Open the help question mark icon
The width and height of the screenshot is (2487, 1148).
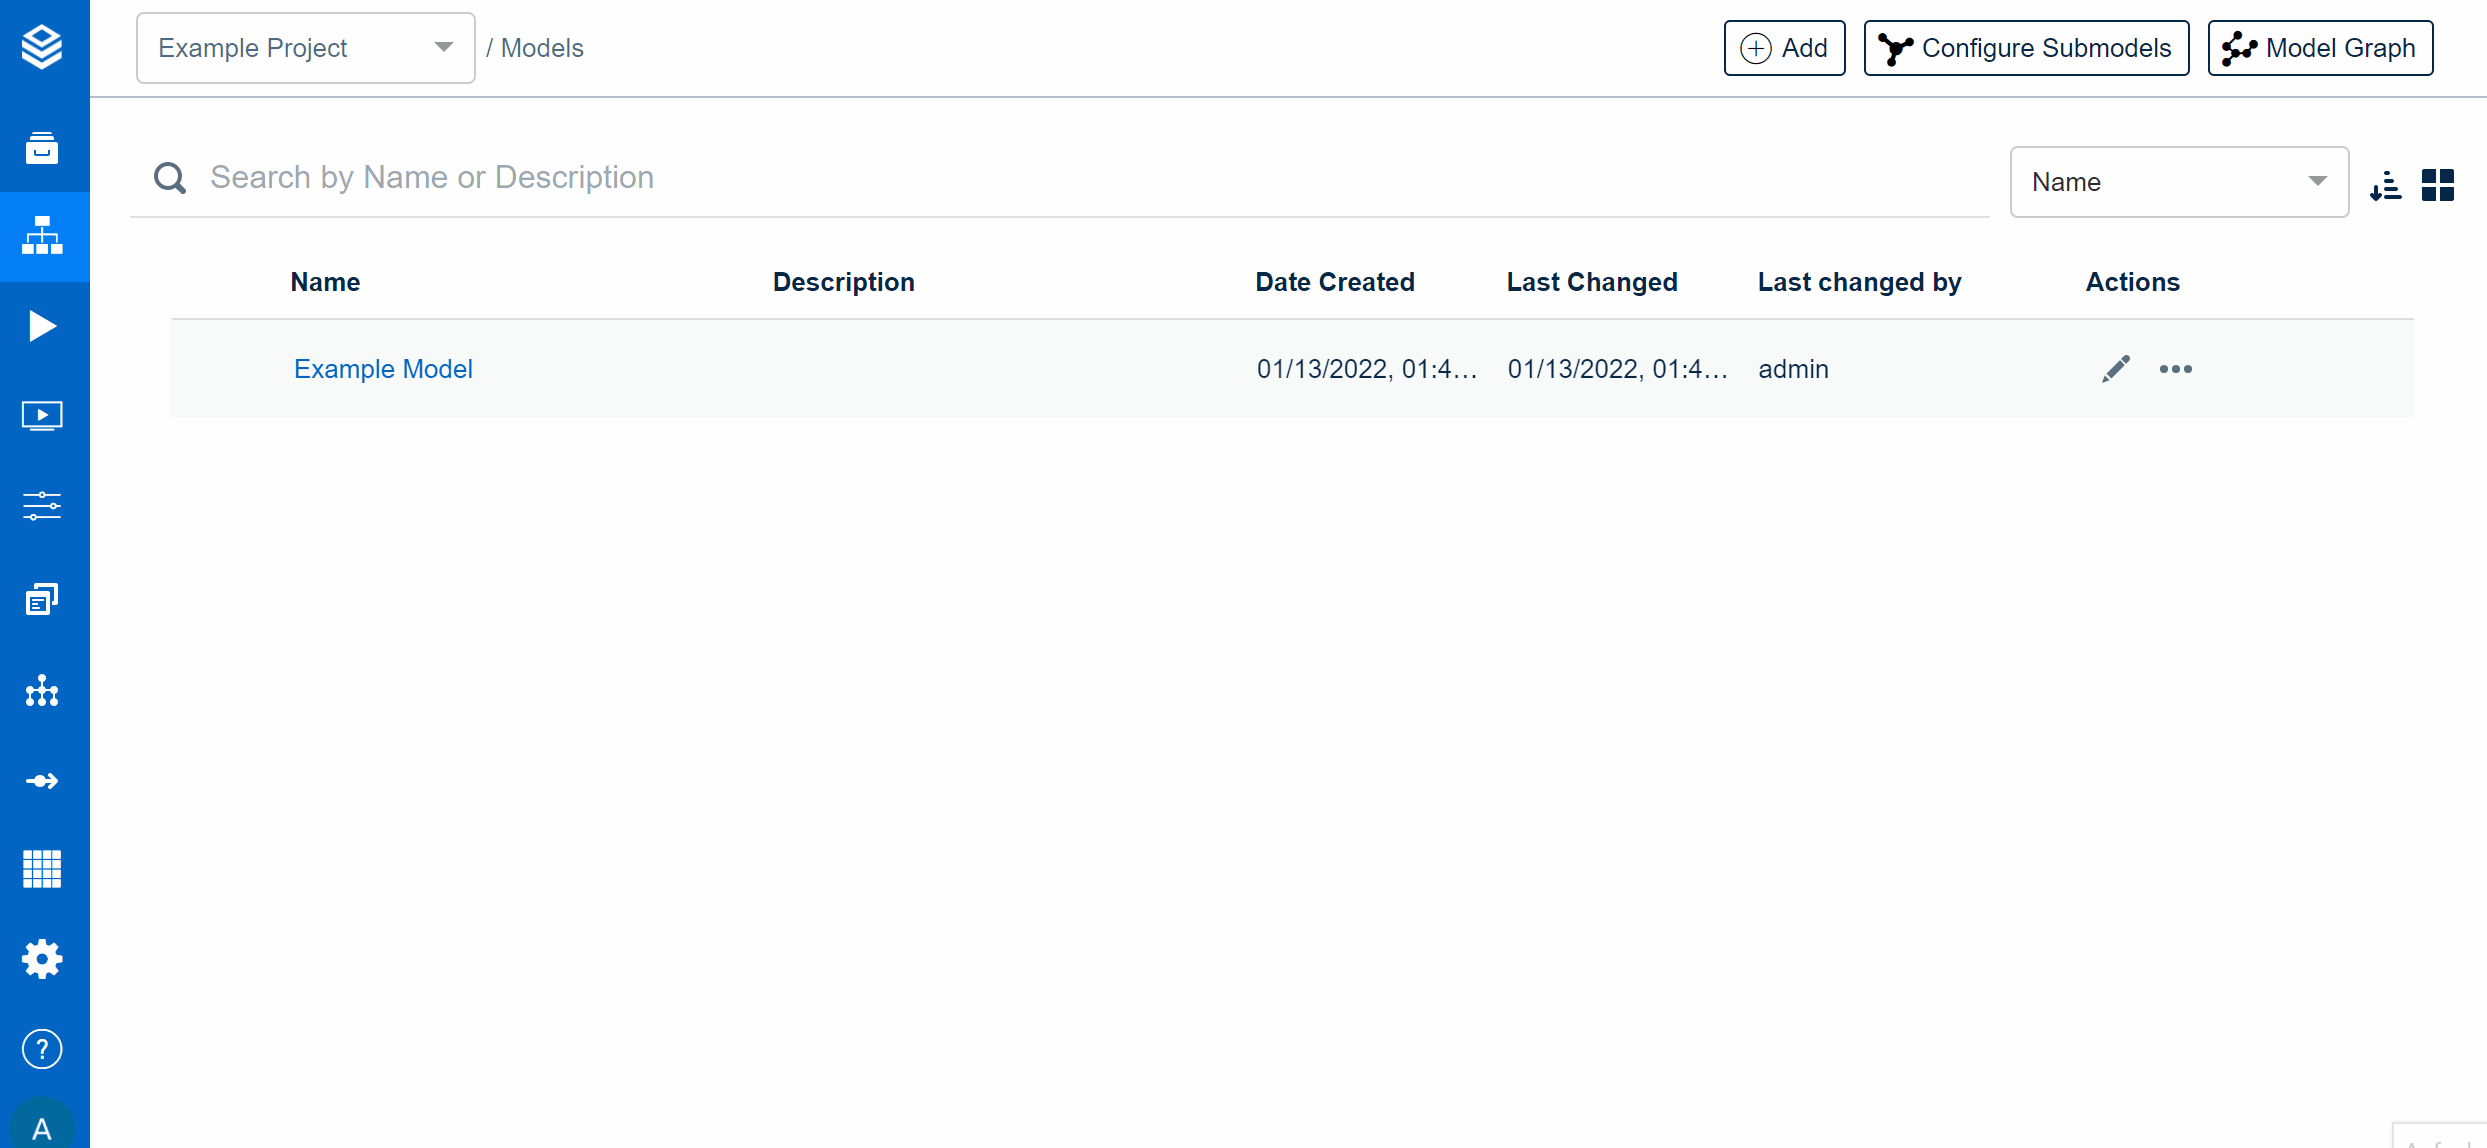(x=42, y=1049)
